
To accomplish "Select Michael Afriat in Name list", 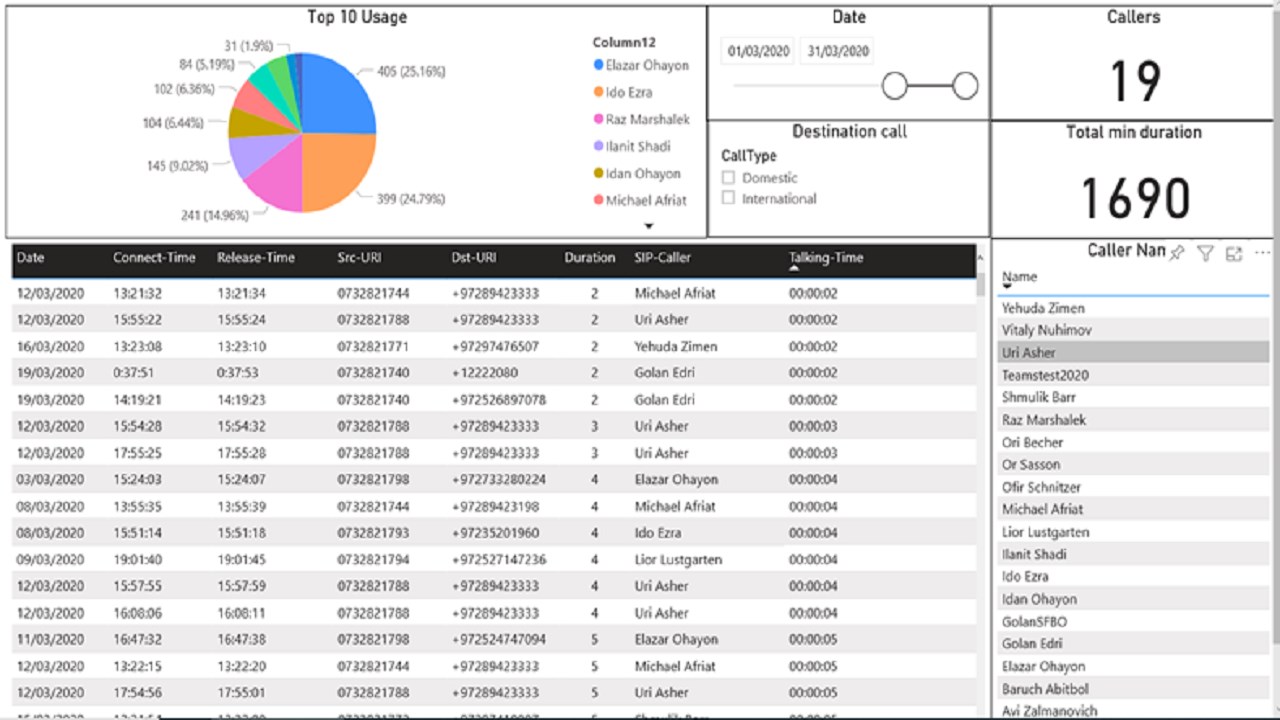I will [x=1133, y=509].
